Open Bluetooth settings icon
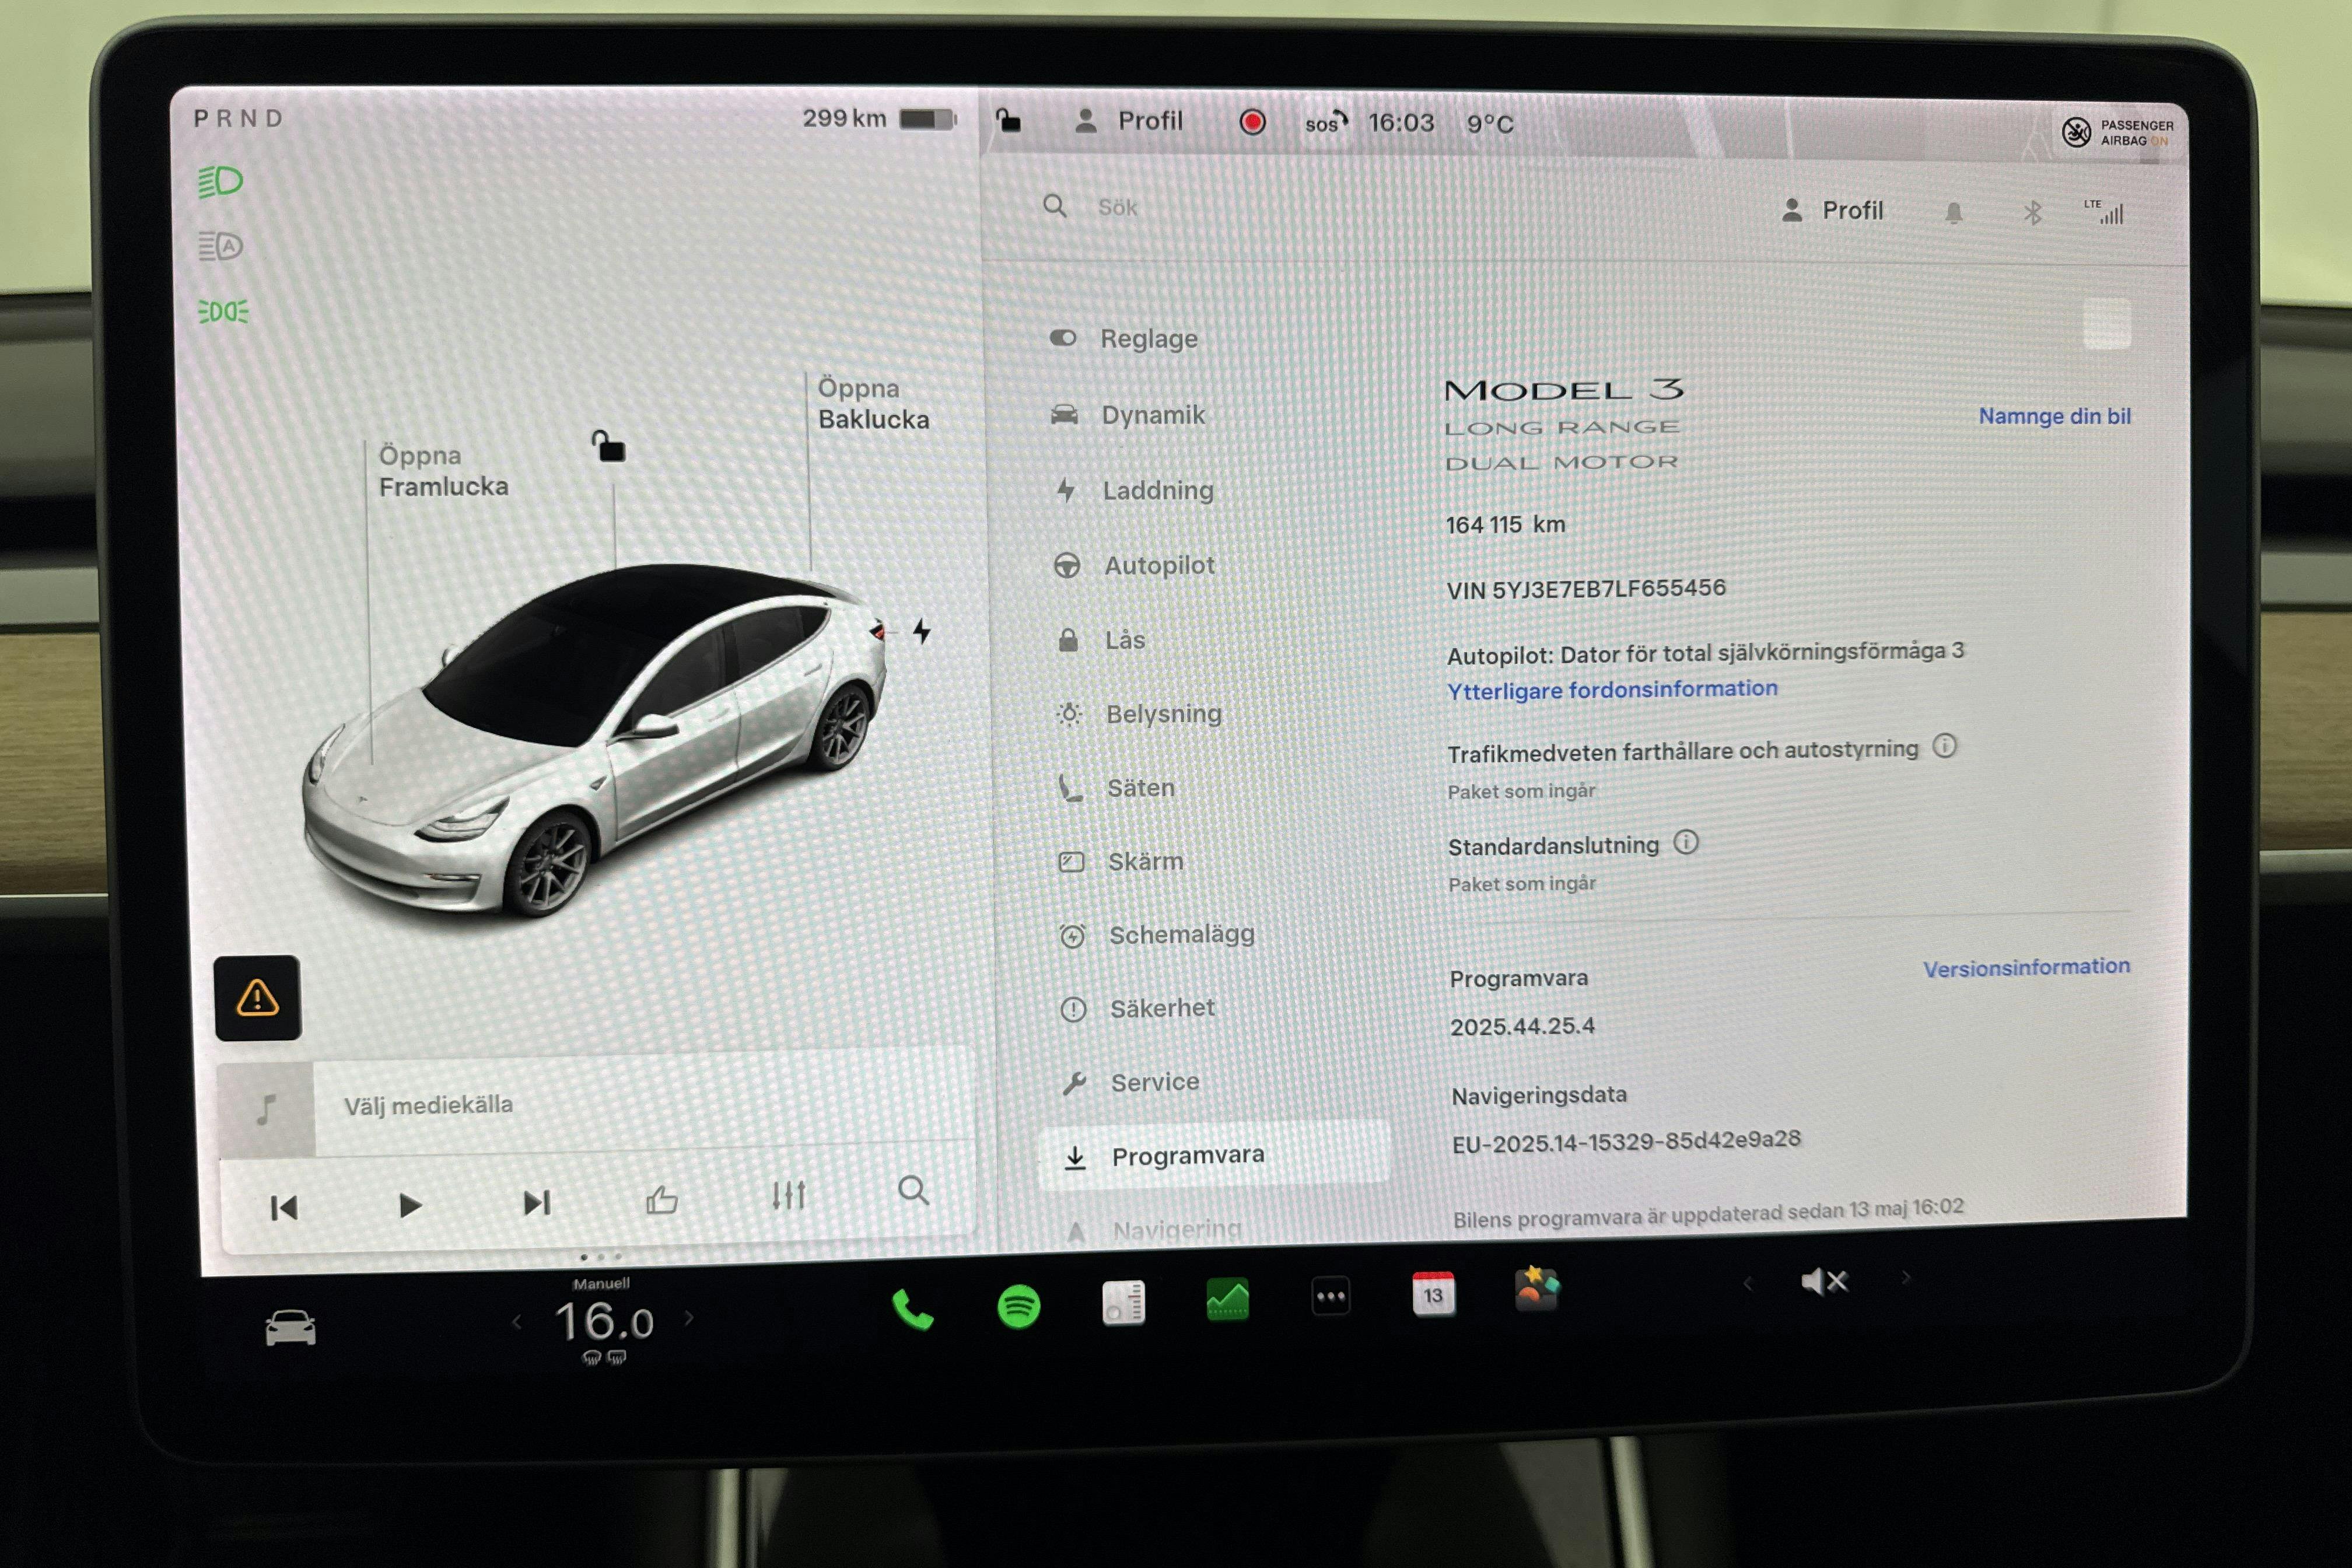 2032,212
